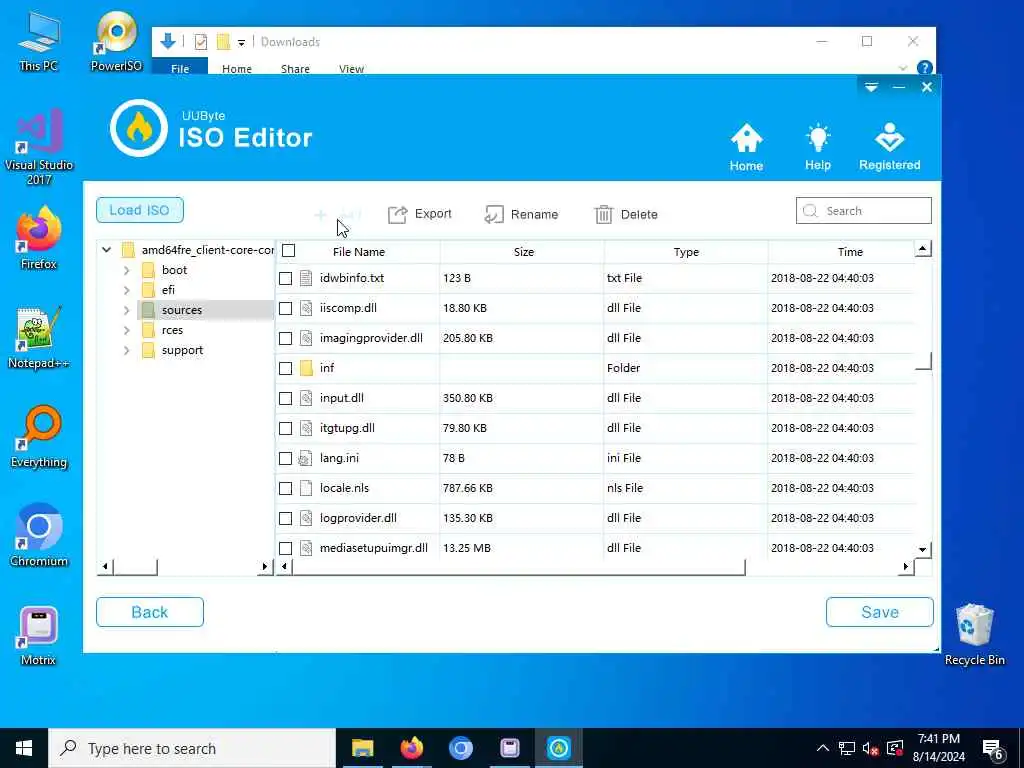Check the box for lang.ini

coord(285,458)
